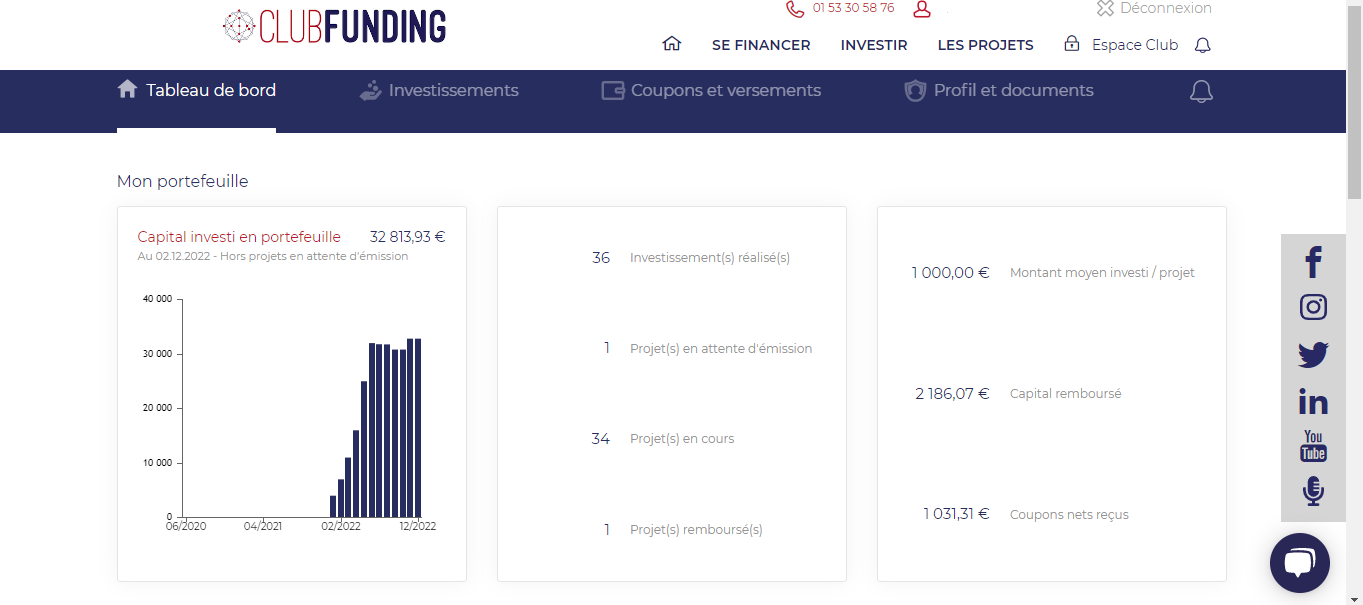Click the notification bell beside Espace Club
This screenshot has width=1363, height=605.
coord(1203,45)
